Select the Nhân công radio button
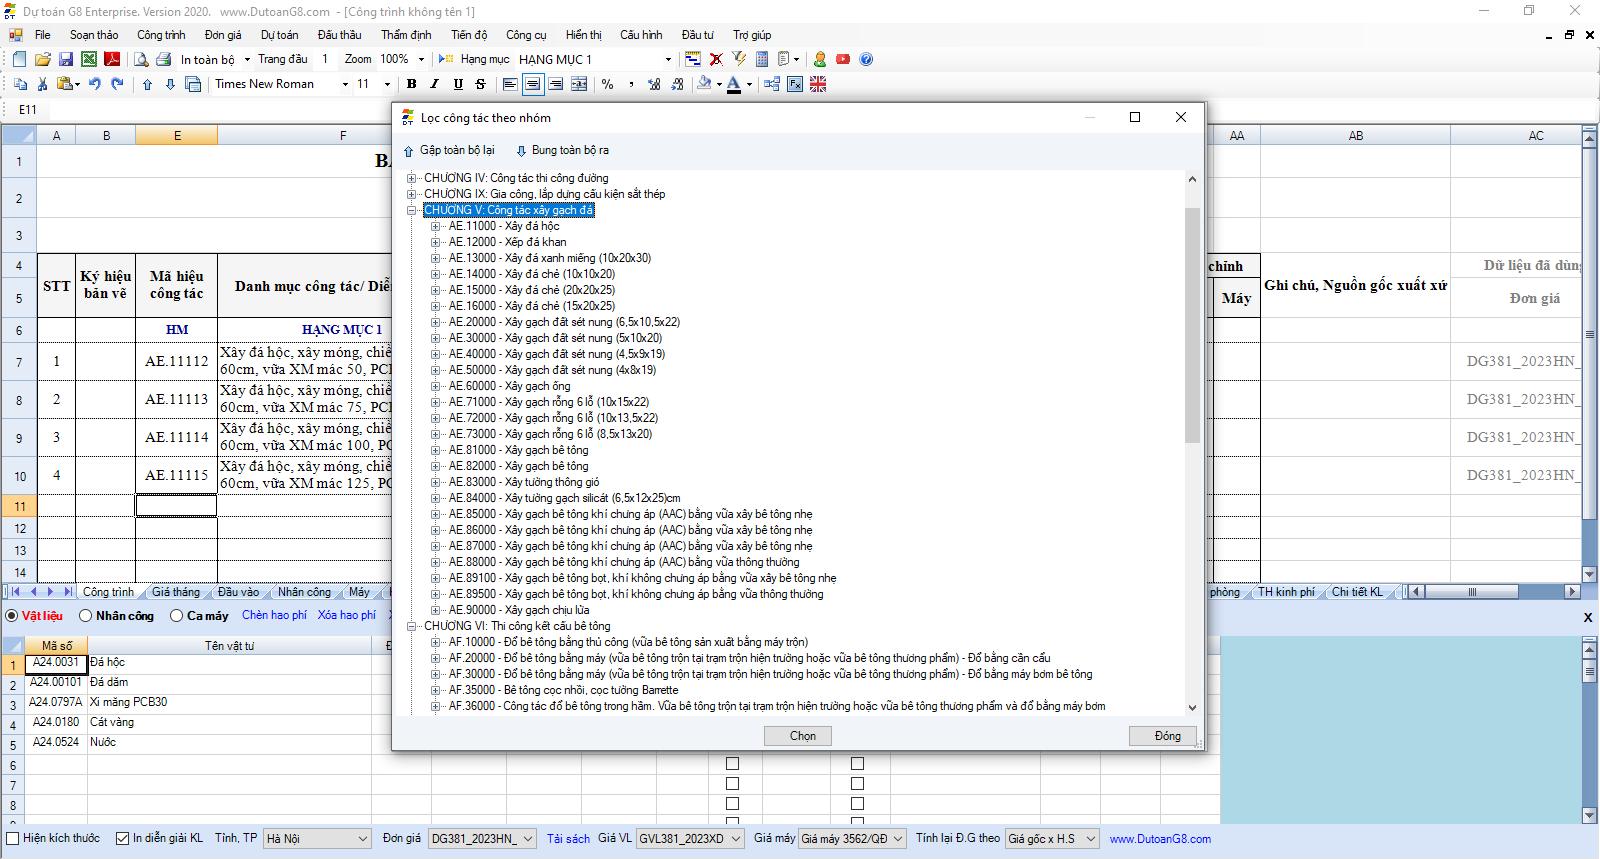 coord(85,616)
